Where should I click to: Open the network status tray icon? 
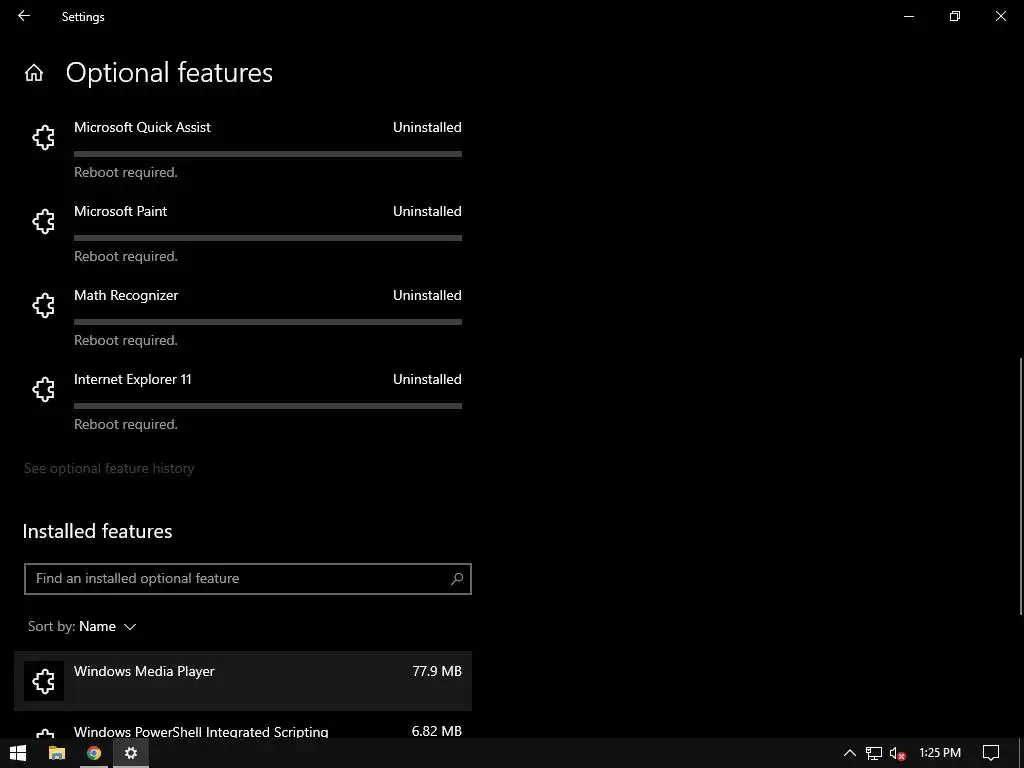(x=874, y=754)
